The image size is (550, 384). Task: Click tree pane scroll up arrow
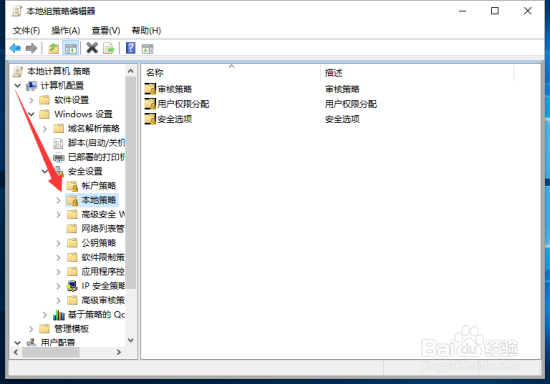[130, 71]
